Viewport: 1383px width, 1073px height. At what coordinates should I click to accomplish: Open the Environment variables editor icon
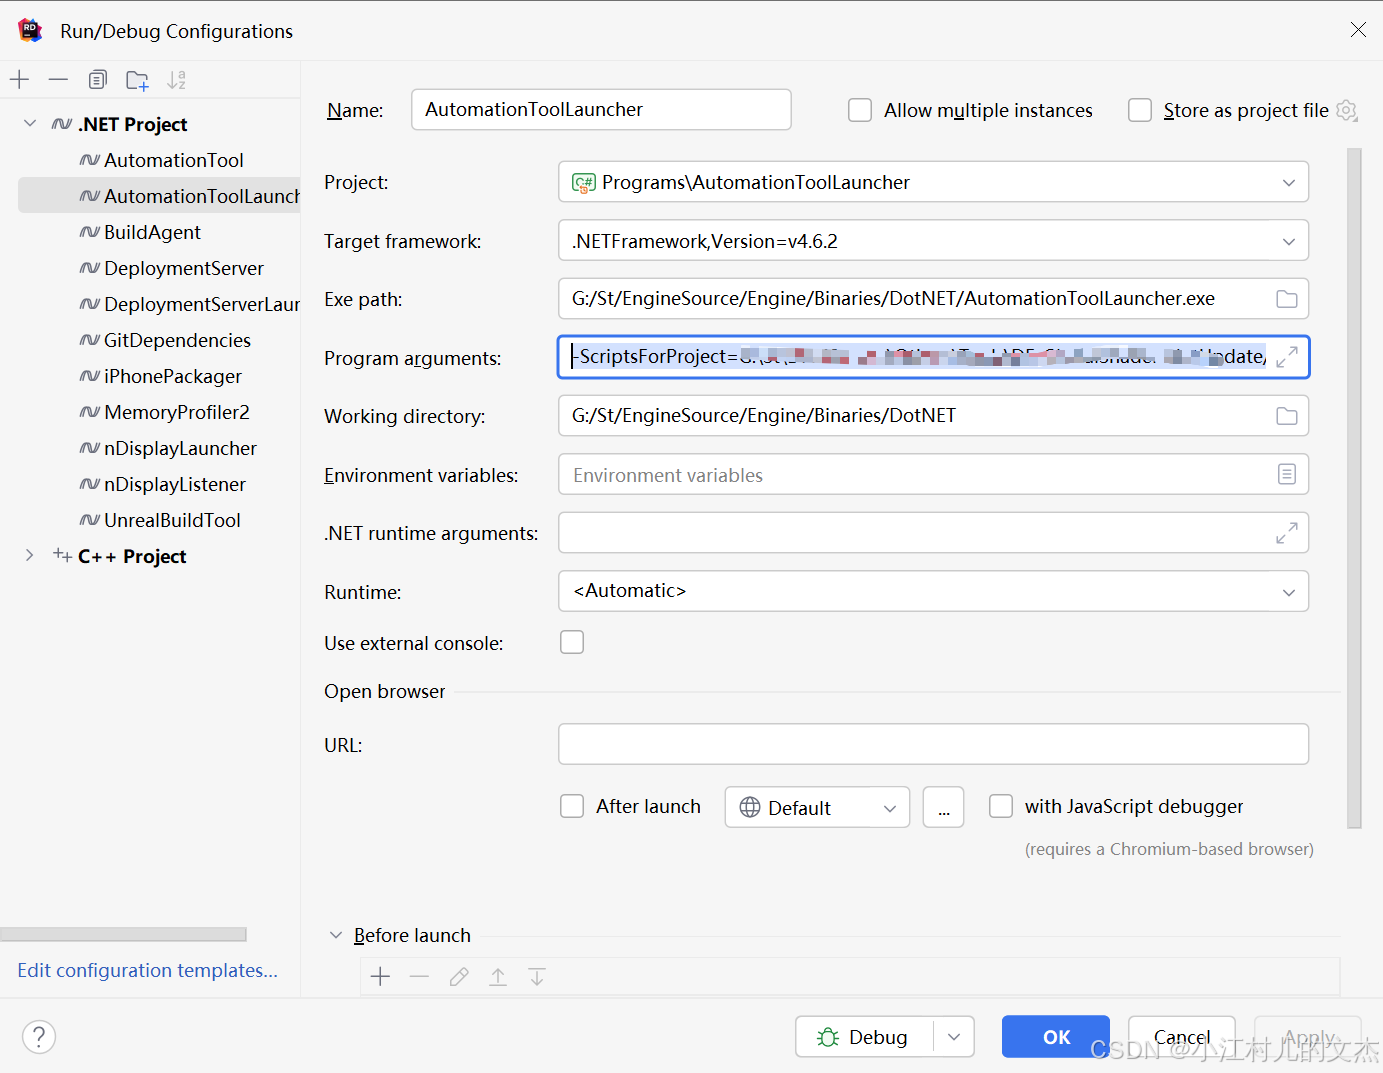1287,474
